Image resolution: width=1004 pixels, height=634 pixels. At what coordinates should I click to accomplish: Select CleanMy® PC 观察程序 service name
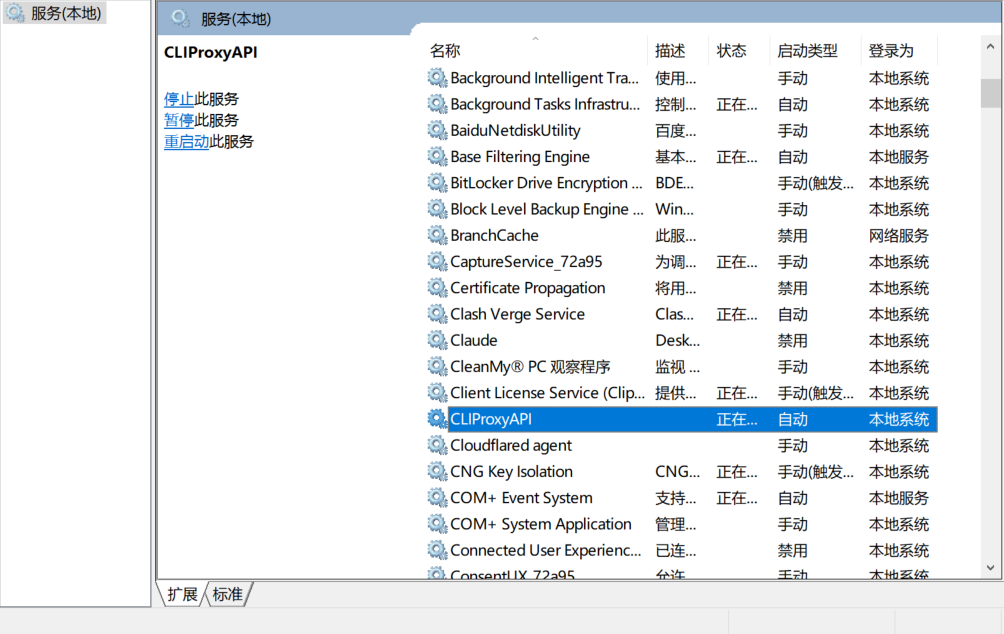coord(530,367)
